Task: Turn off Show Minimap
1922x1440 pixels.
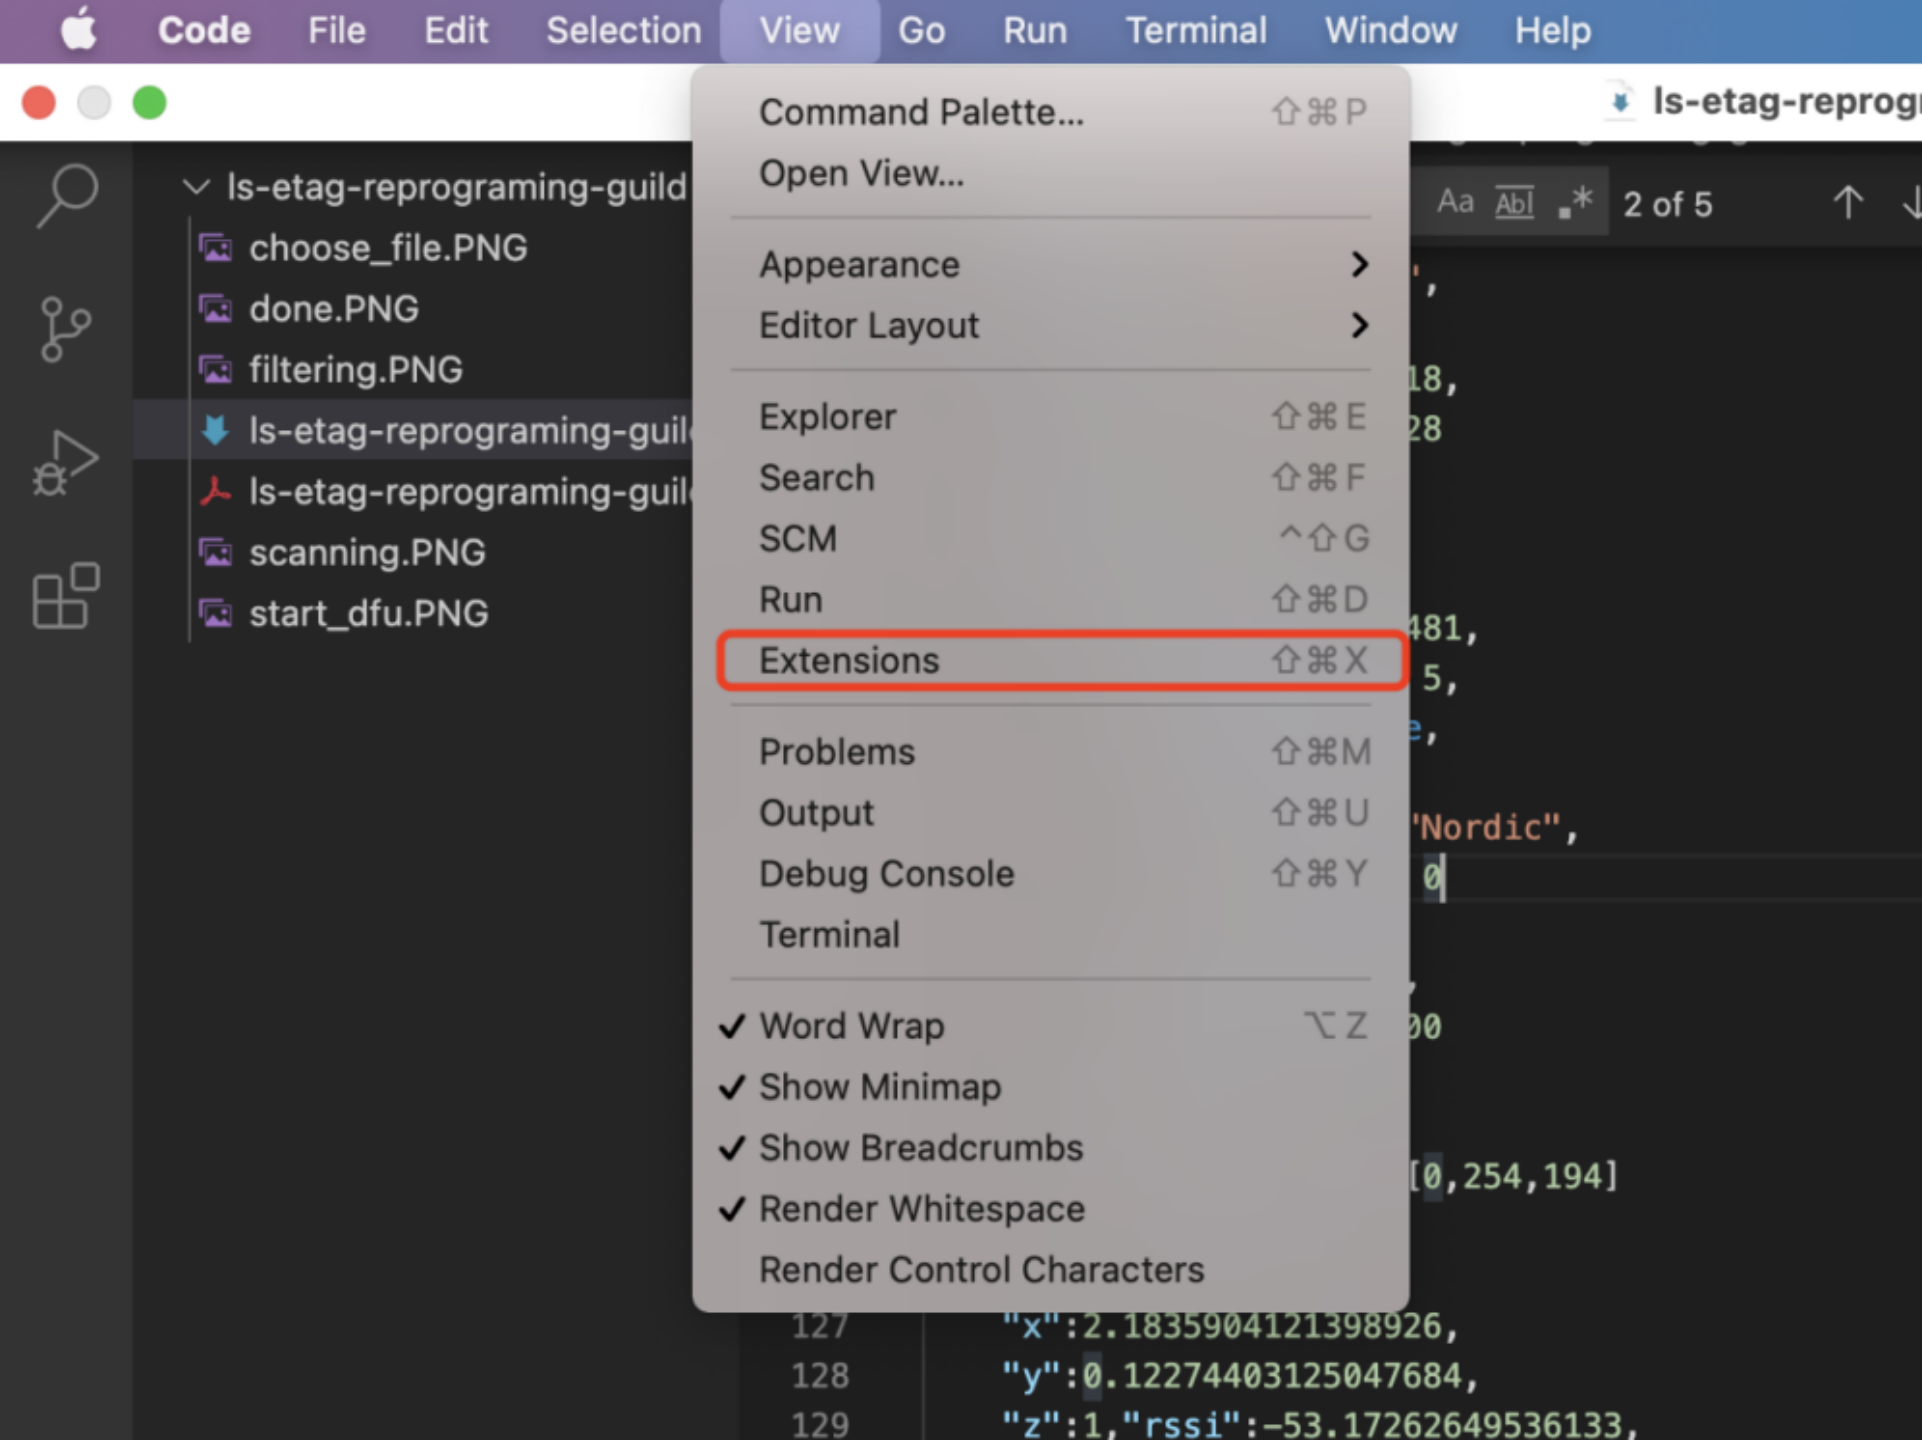Action: (x=878, y=1087)
